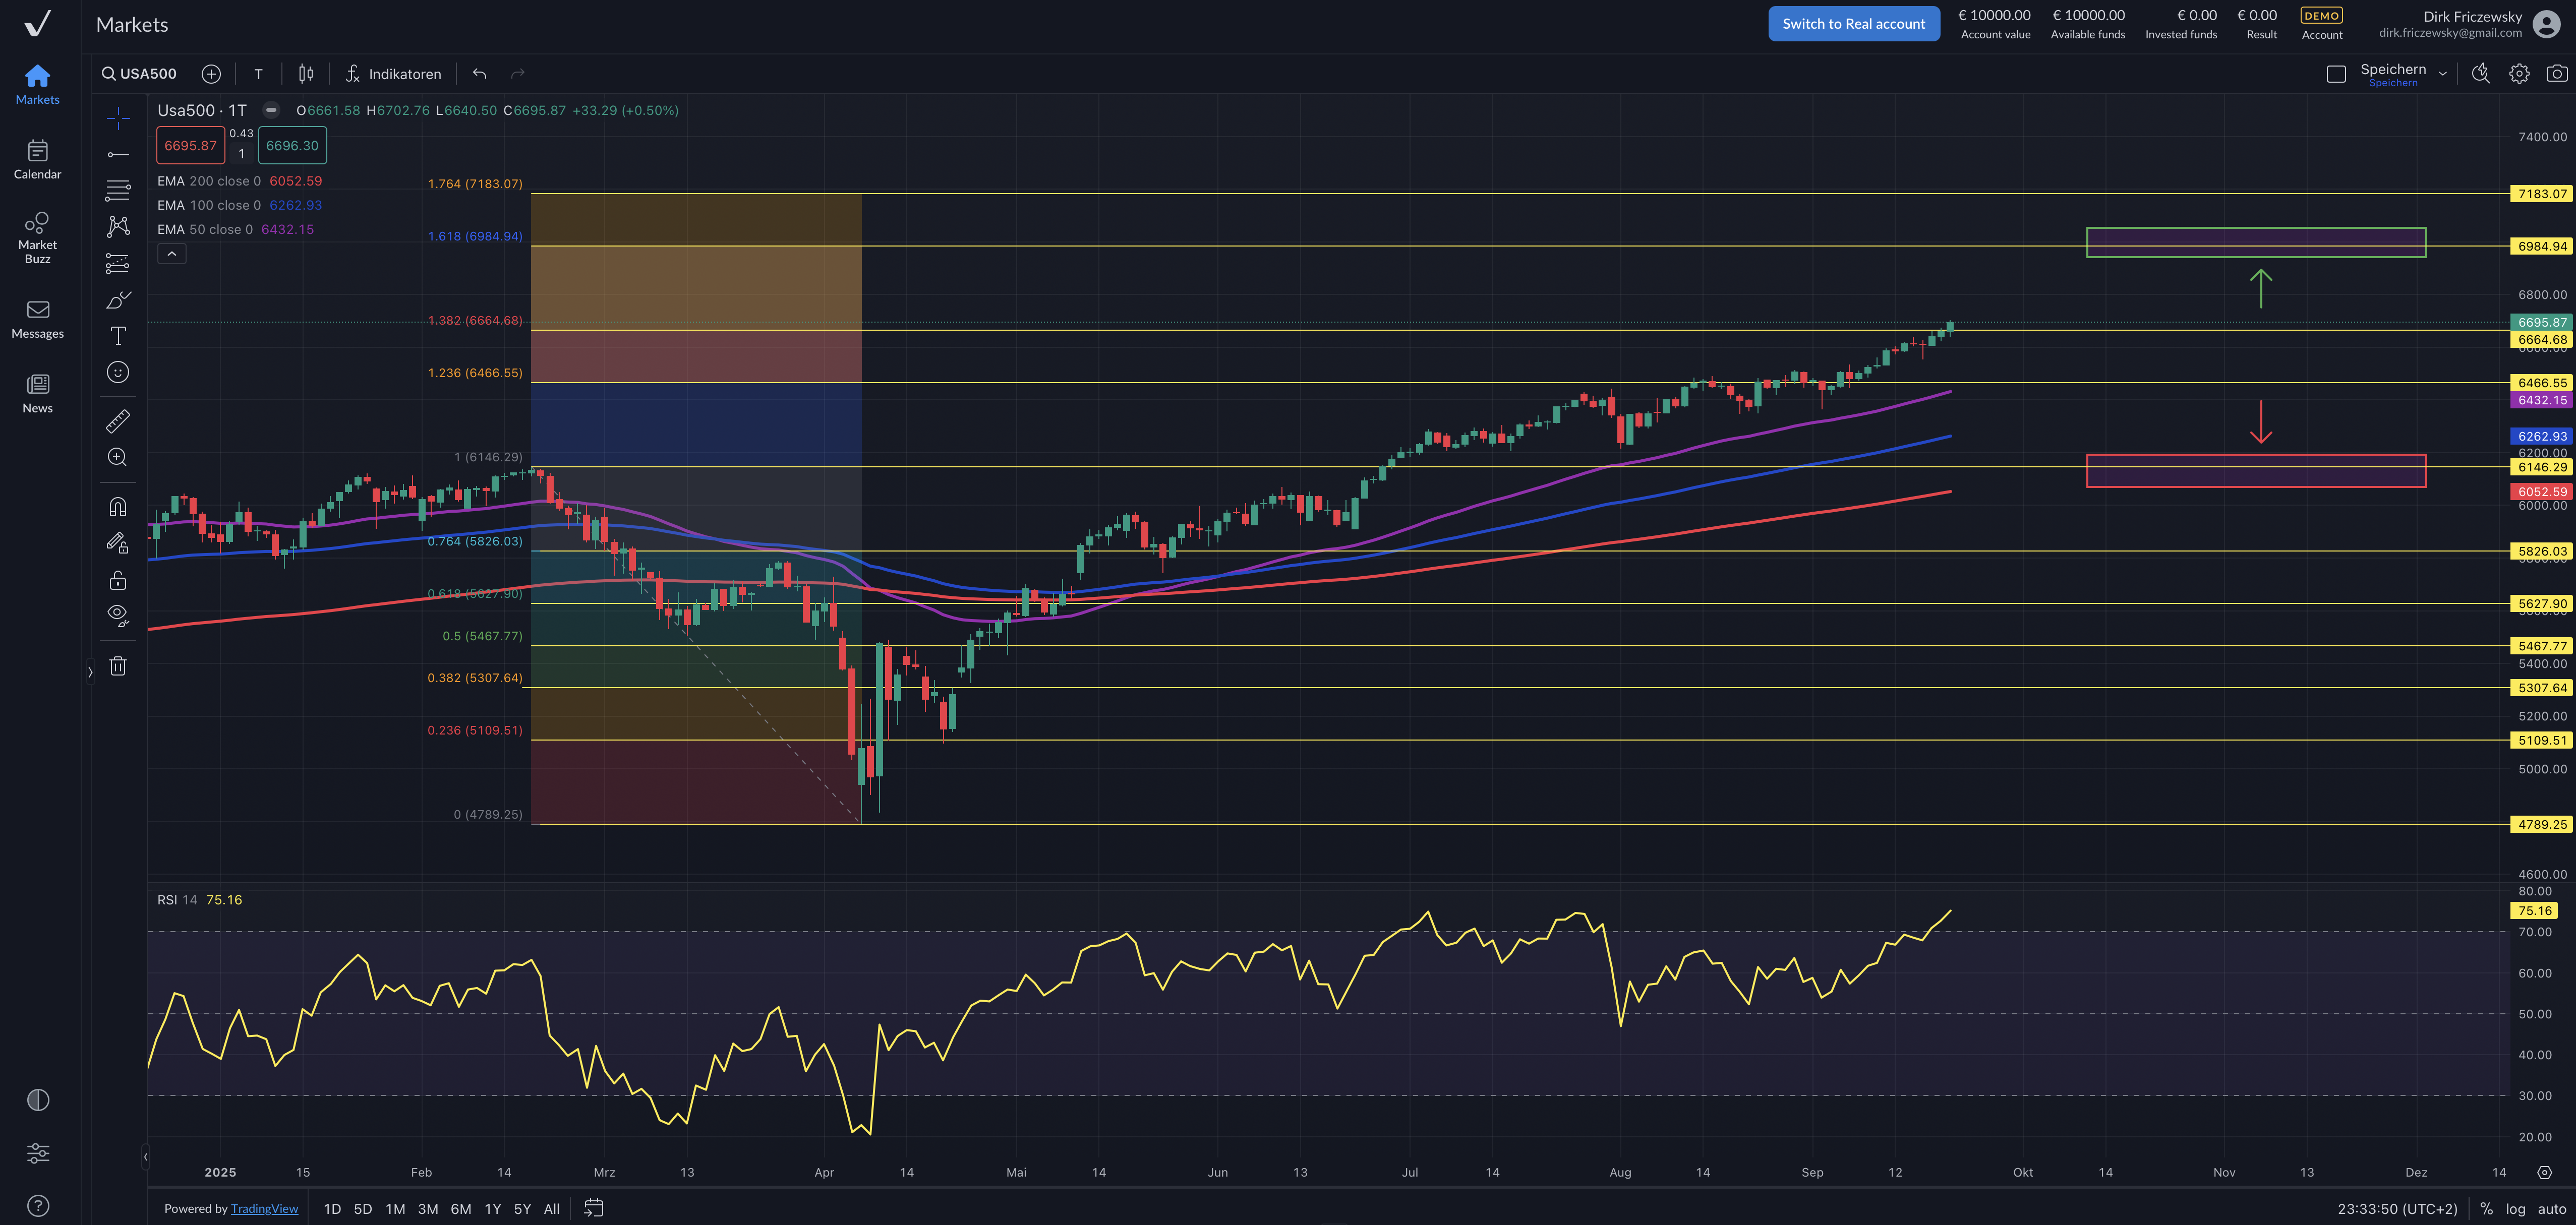Image resolution: width=2576 pixels, height=1225 pixels.
Task: Select the measure ruler tool
Action: click(118, 421)
